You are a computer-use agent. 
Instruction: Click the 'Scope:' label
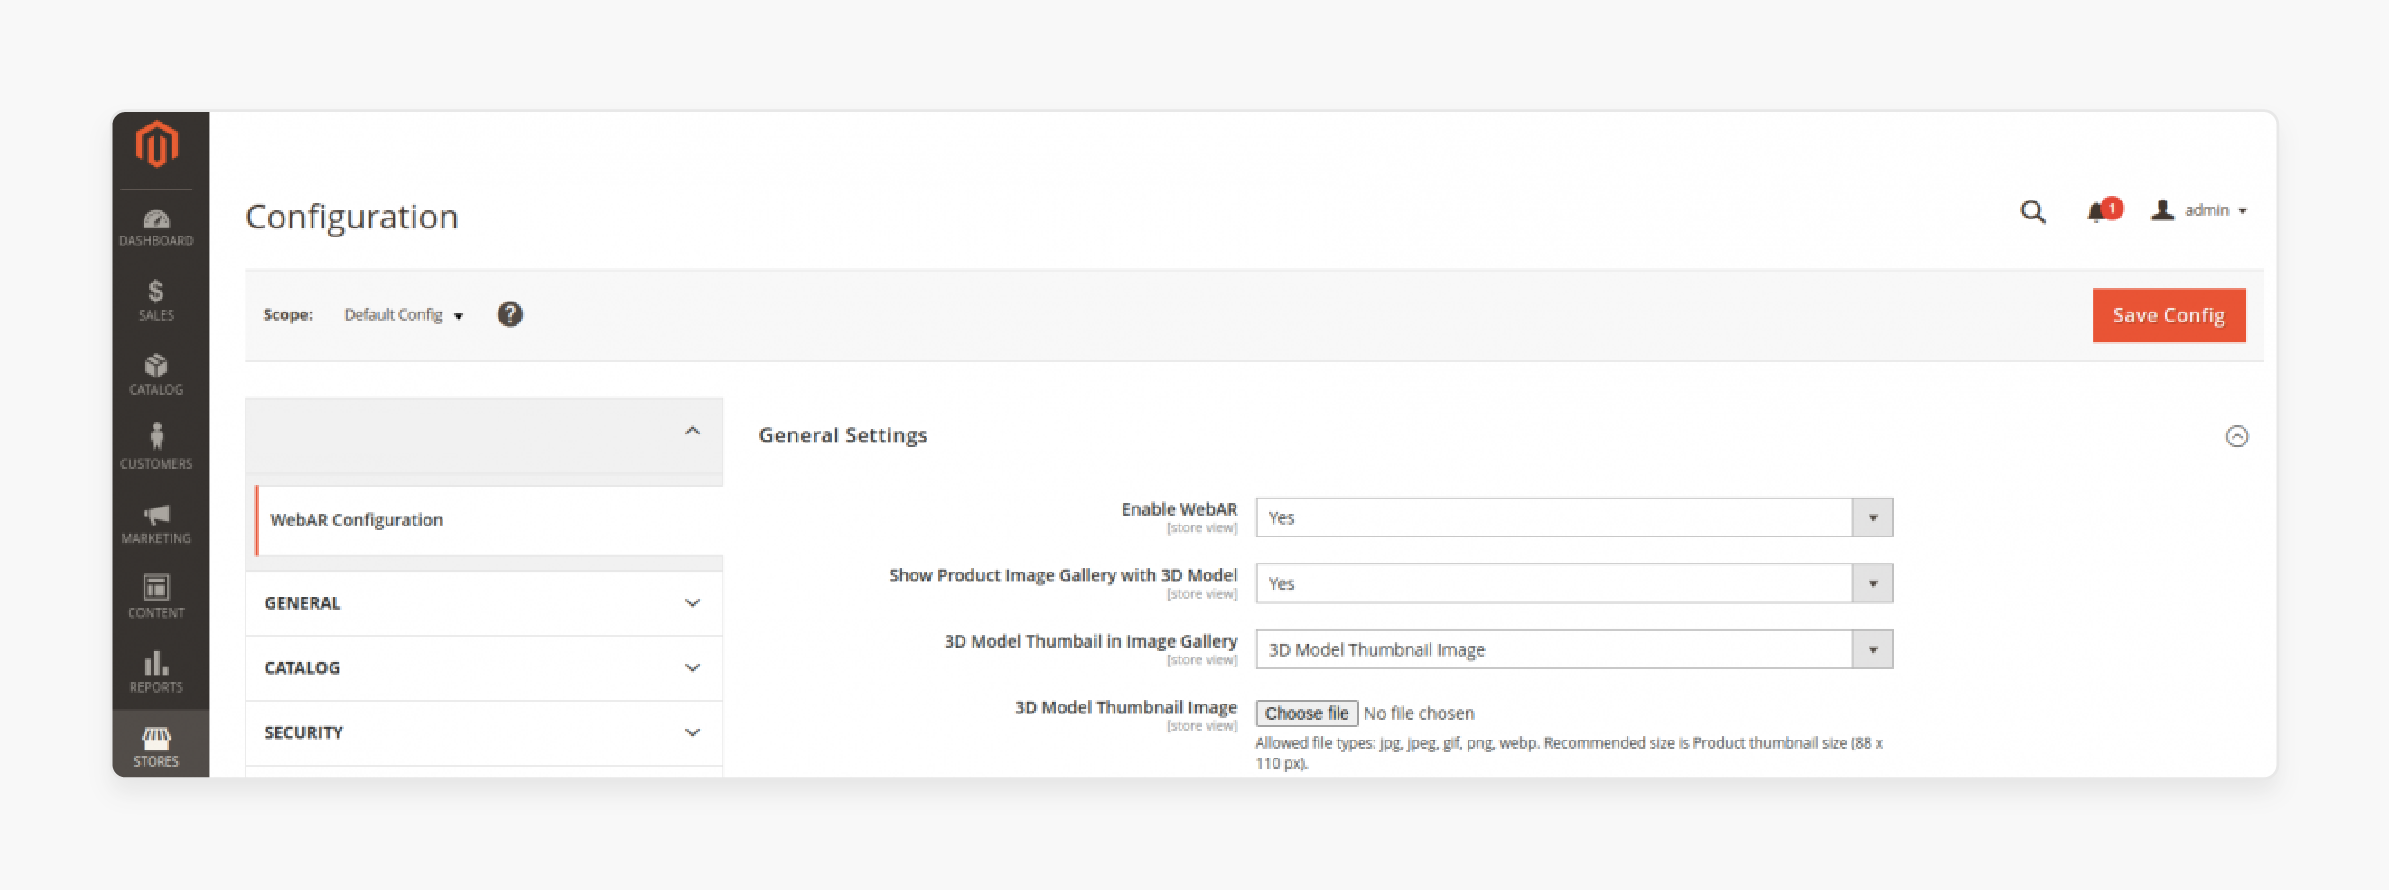pos(288,315)
